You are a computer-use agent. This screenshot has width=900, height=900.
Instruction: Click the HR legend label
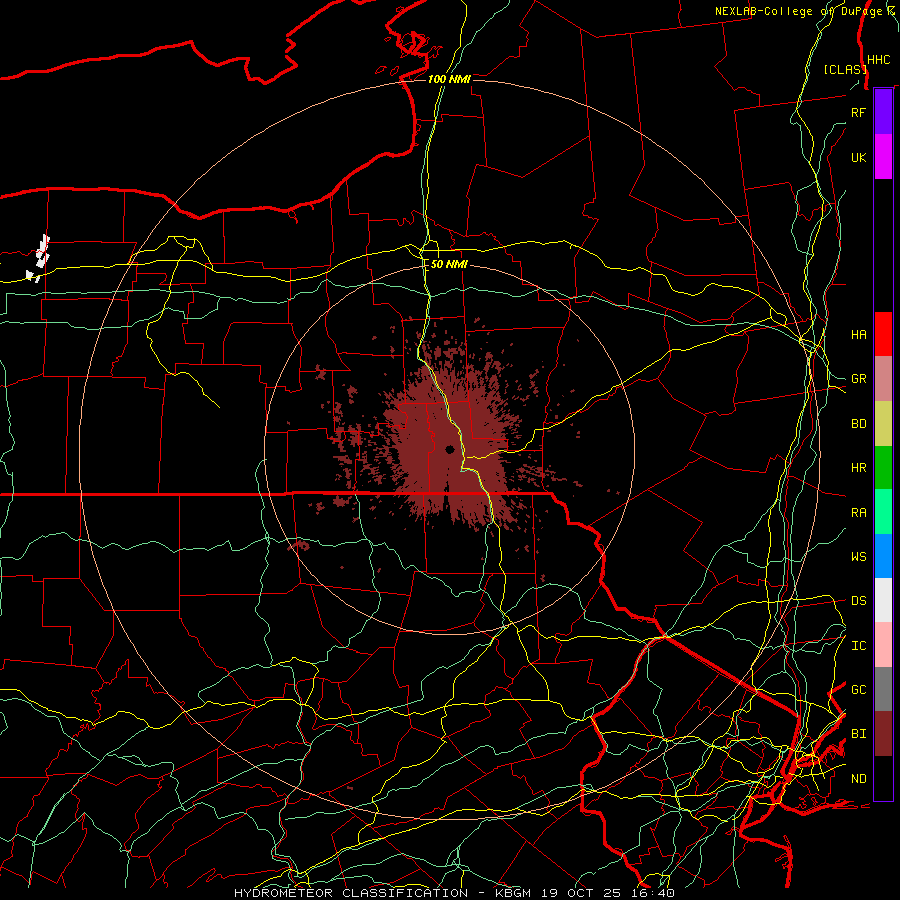(x=858, y=468)
